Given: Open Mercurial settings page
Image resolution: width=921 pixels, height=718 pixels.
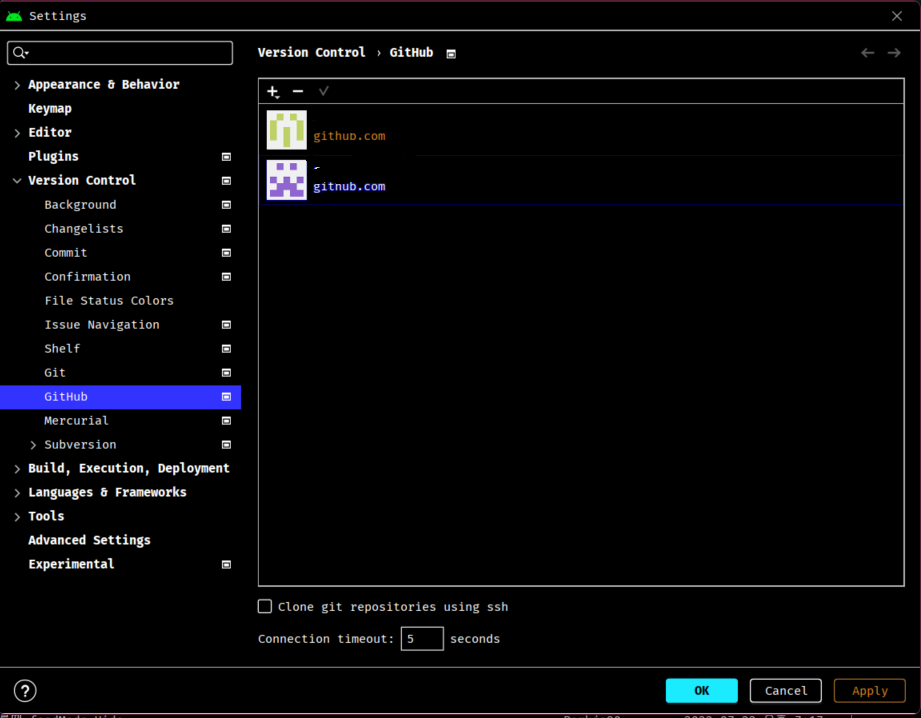Looking at the screenshot, I should click(76, 421).
